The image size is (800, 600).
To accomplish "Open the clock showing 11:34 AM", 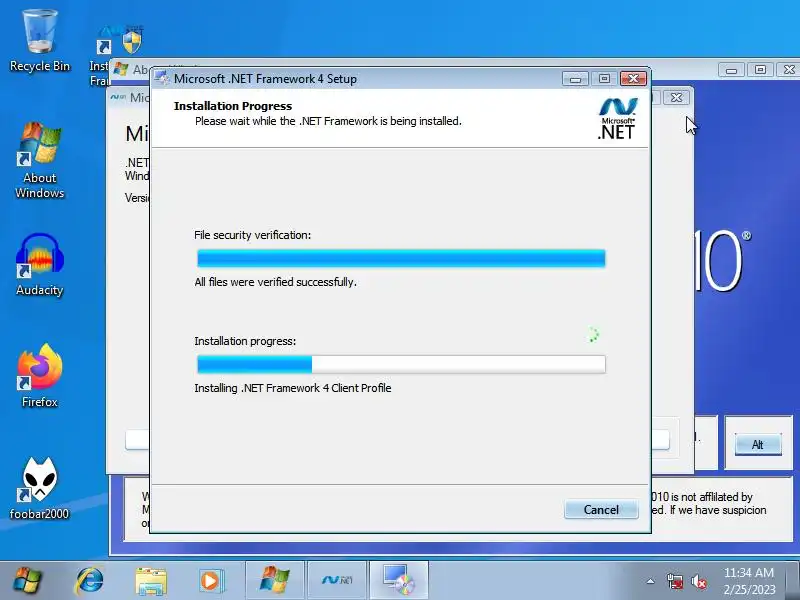I will [749, 581].
